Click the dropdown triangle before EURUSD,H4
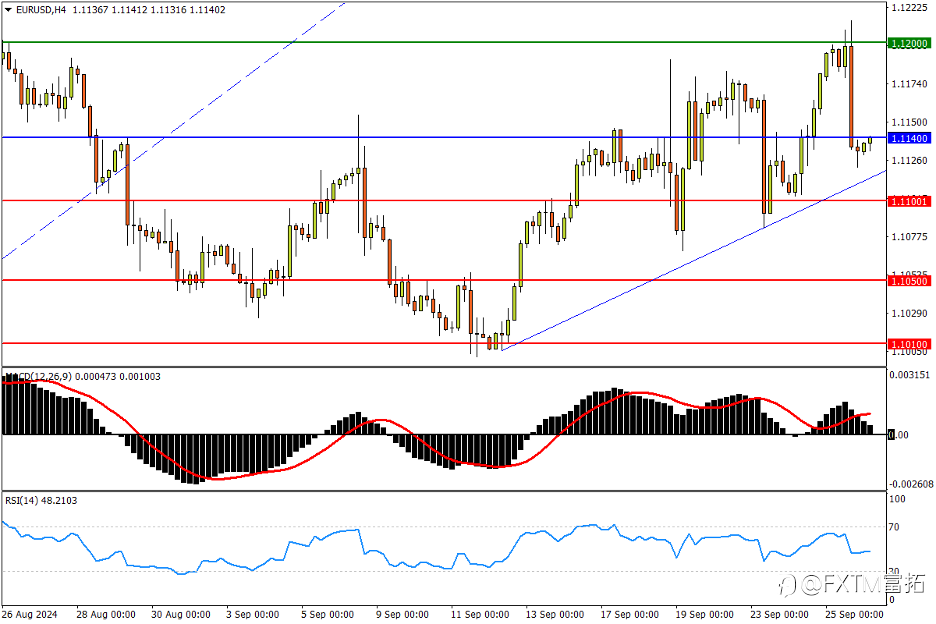Screen dimensions: 936x624 pos(8,10)
